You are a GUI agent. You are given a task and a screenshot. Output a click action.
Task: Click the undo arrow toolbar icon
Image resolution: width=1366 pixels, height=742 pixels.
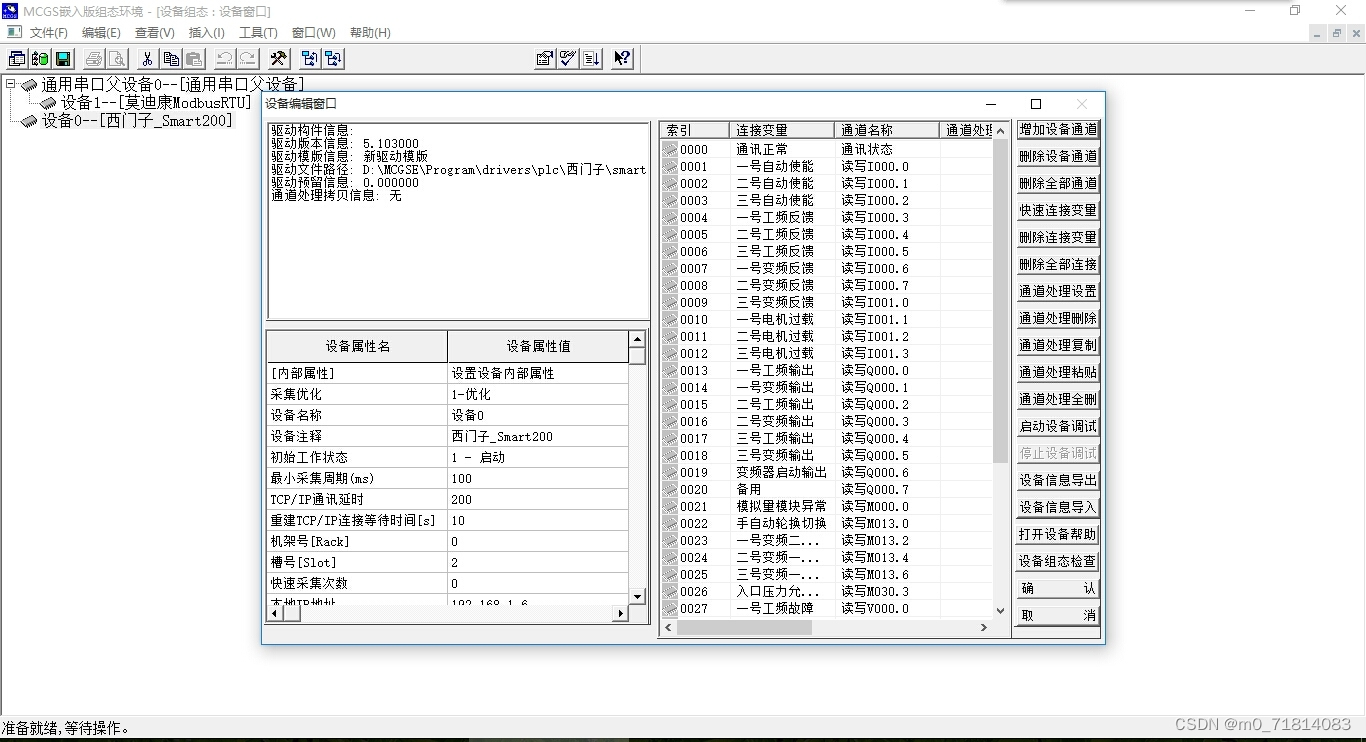click(224, 59)
